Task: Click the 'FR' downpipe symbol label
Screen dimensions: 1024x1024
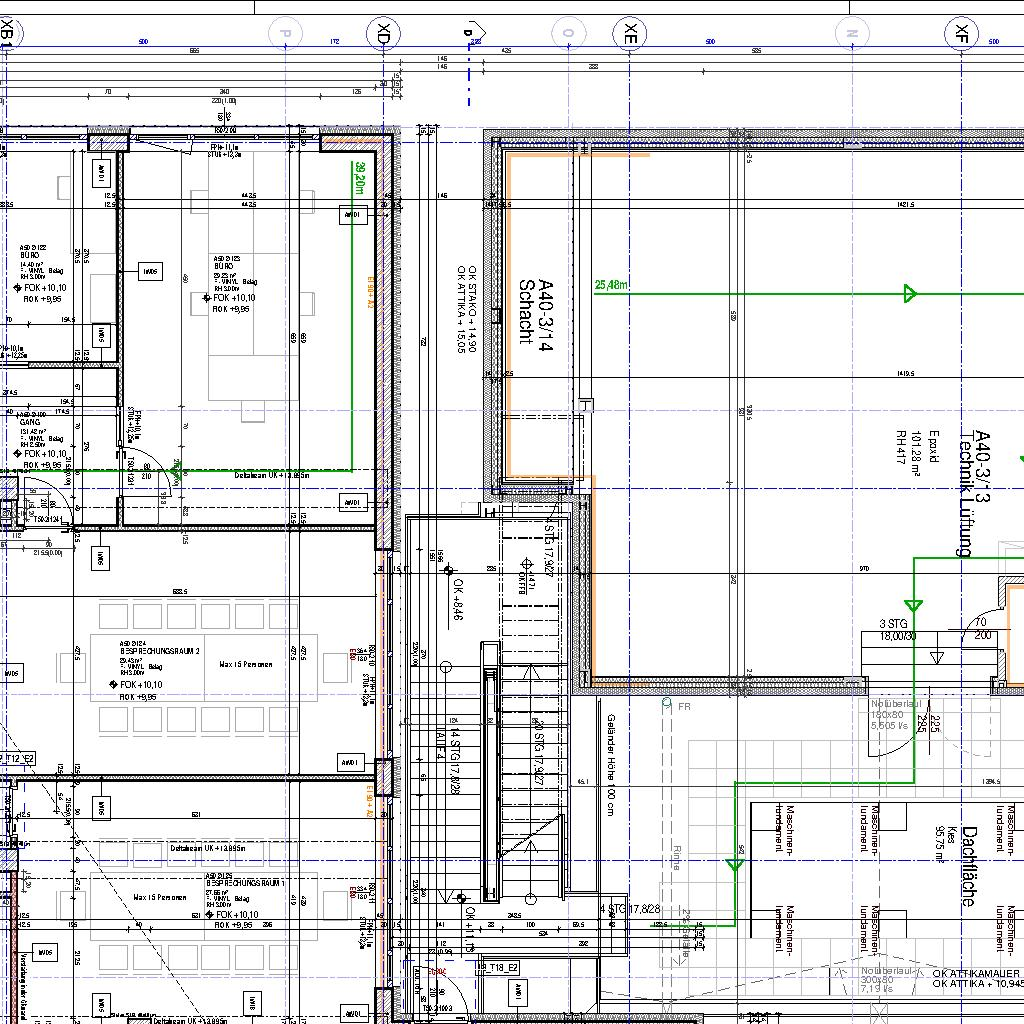Action: 684,707
